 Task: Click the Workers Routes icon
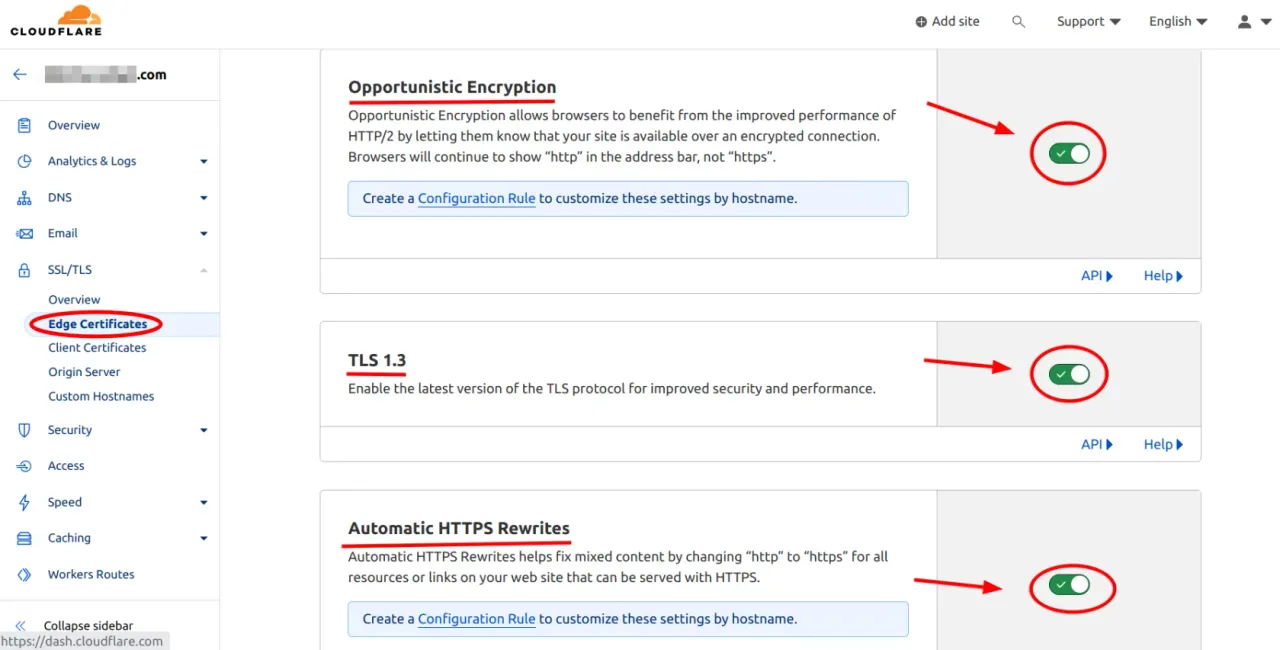pyautogui.click(x=25, y=575)
